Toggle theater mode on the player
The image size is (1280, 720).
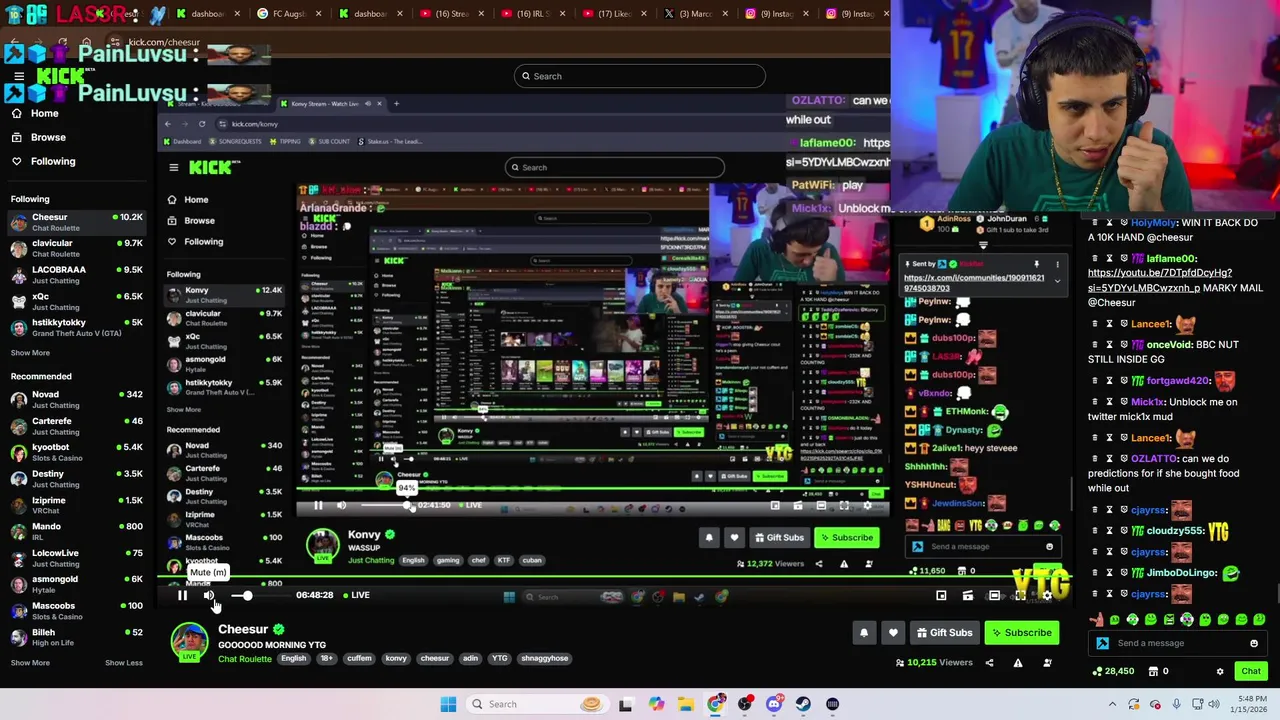[x=994, y=596]
